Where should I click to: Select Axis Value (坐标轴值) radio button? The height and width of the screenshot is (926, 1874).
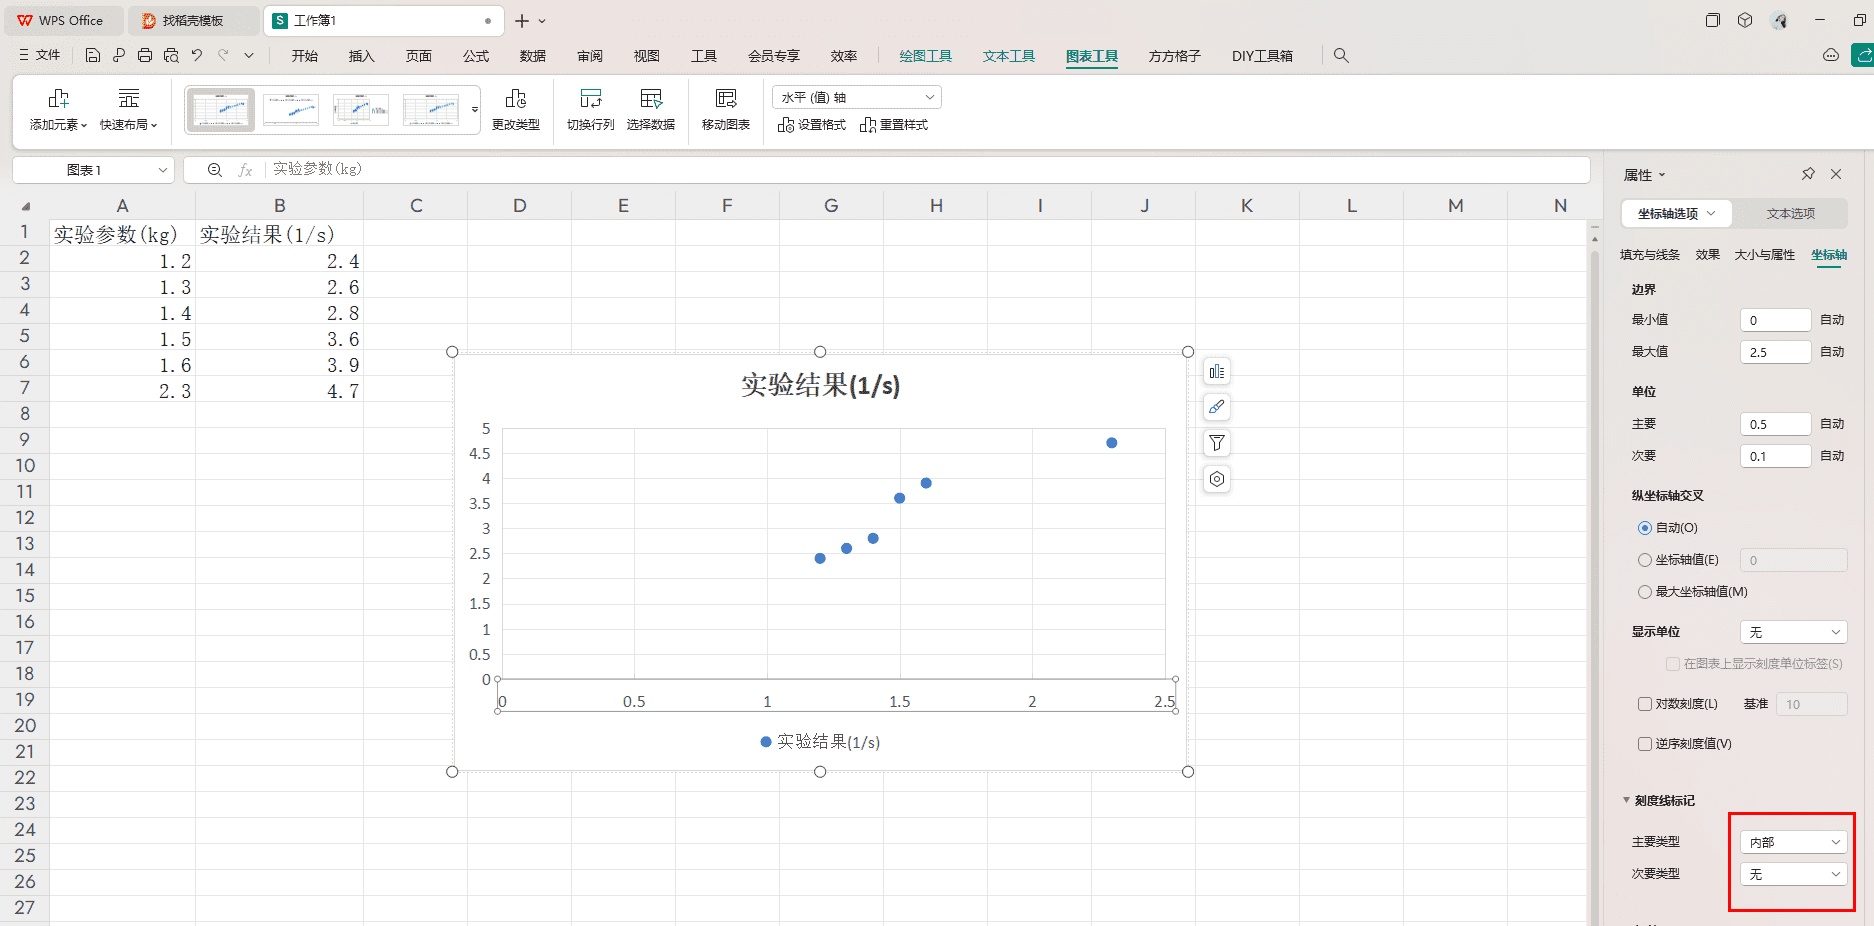point(1645,560)
